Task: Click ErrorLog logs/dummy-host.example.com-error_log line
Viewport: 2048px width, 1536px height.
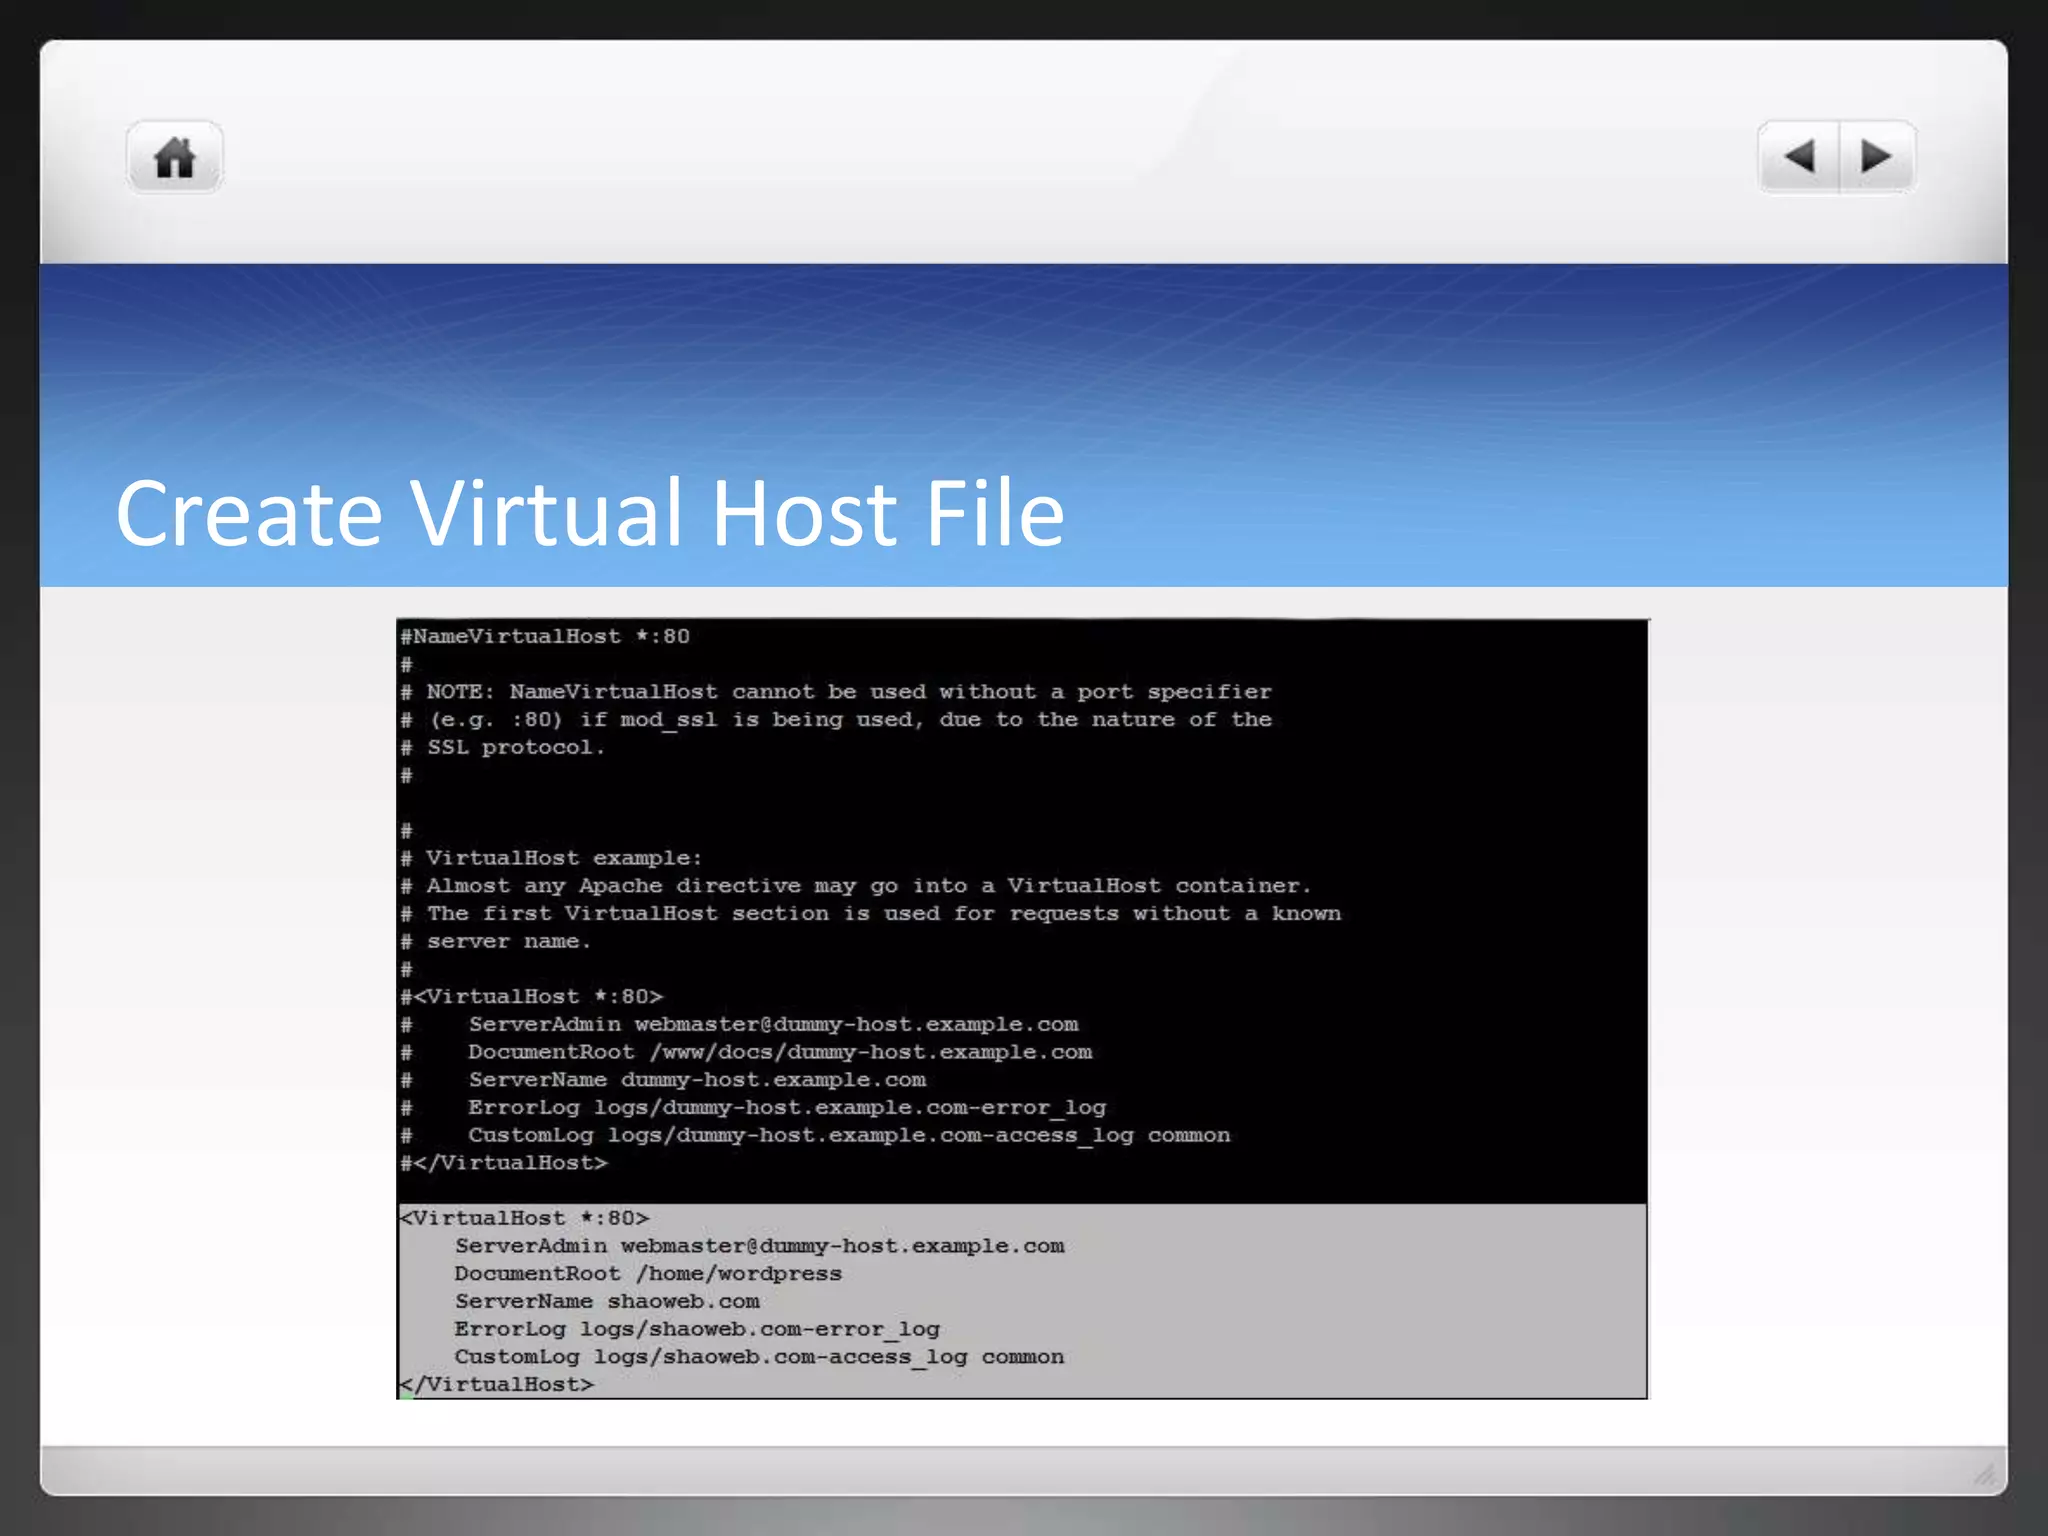Action: click(753, 1108)
